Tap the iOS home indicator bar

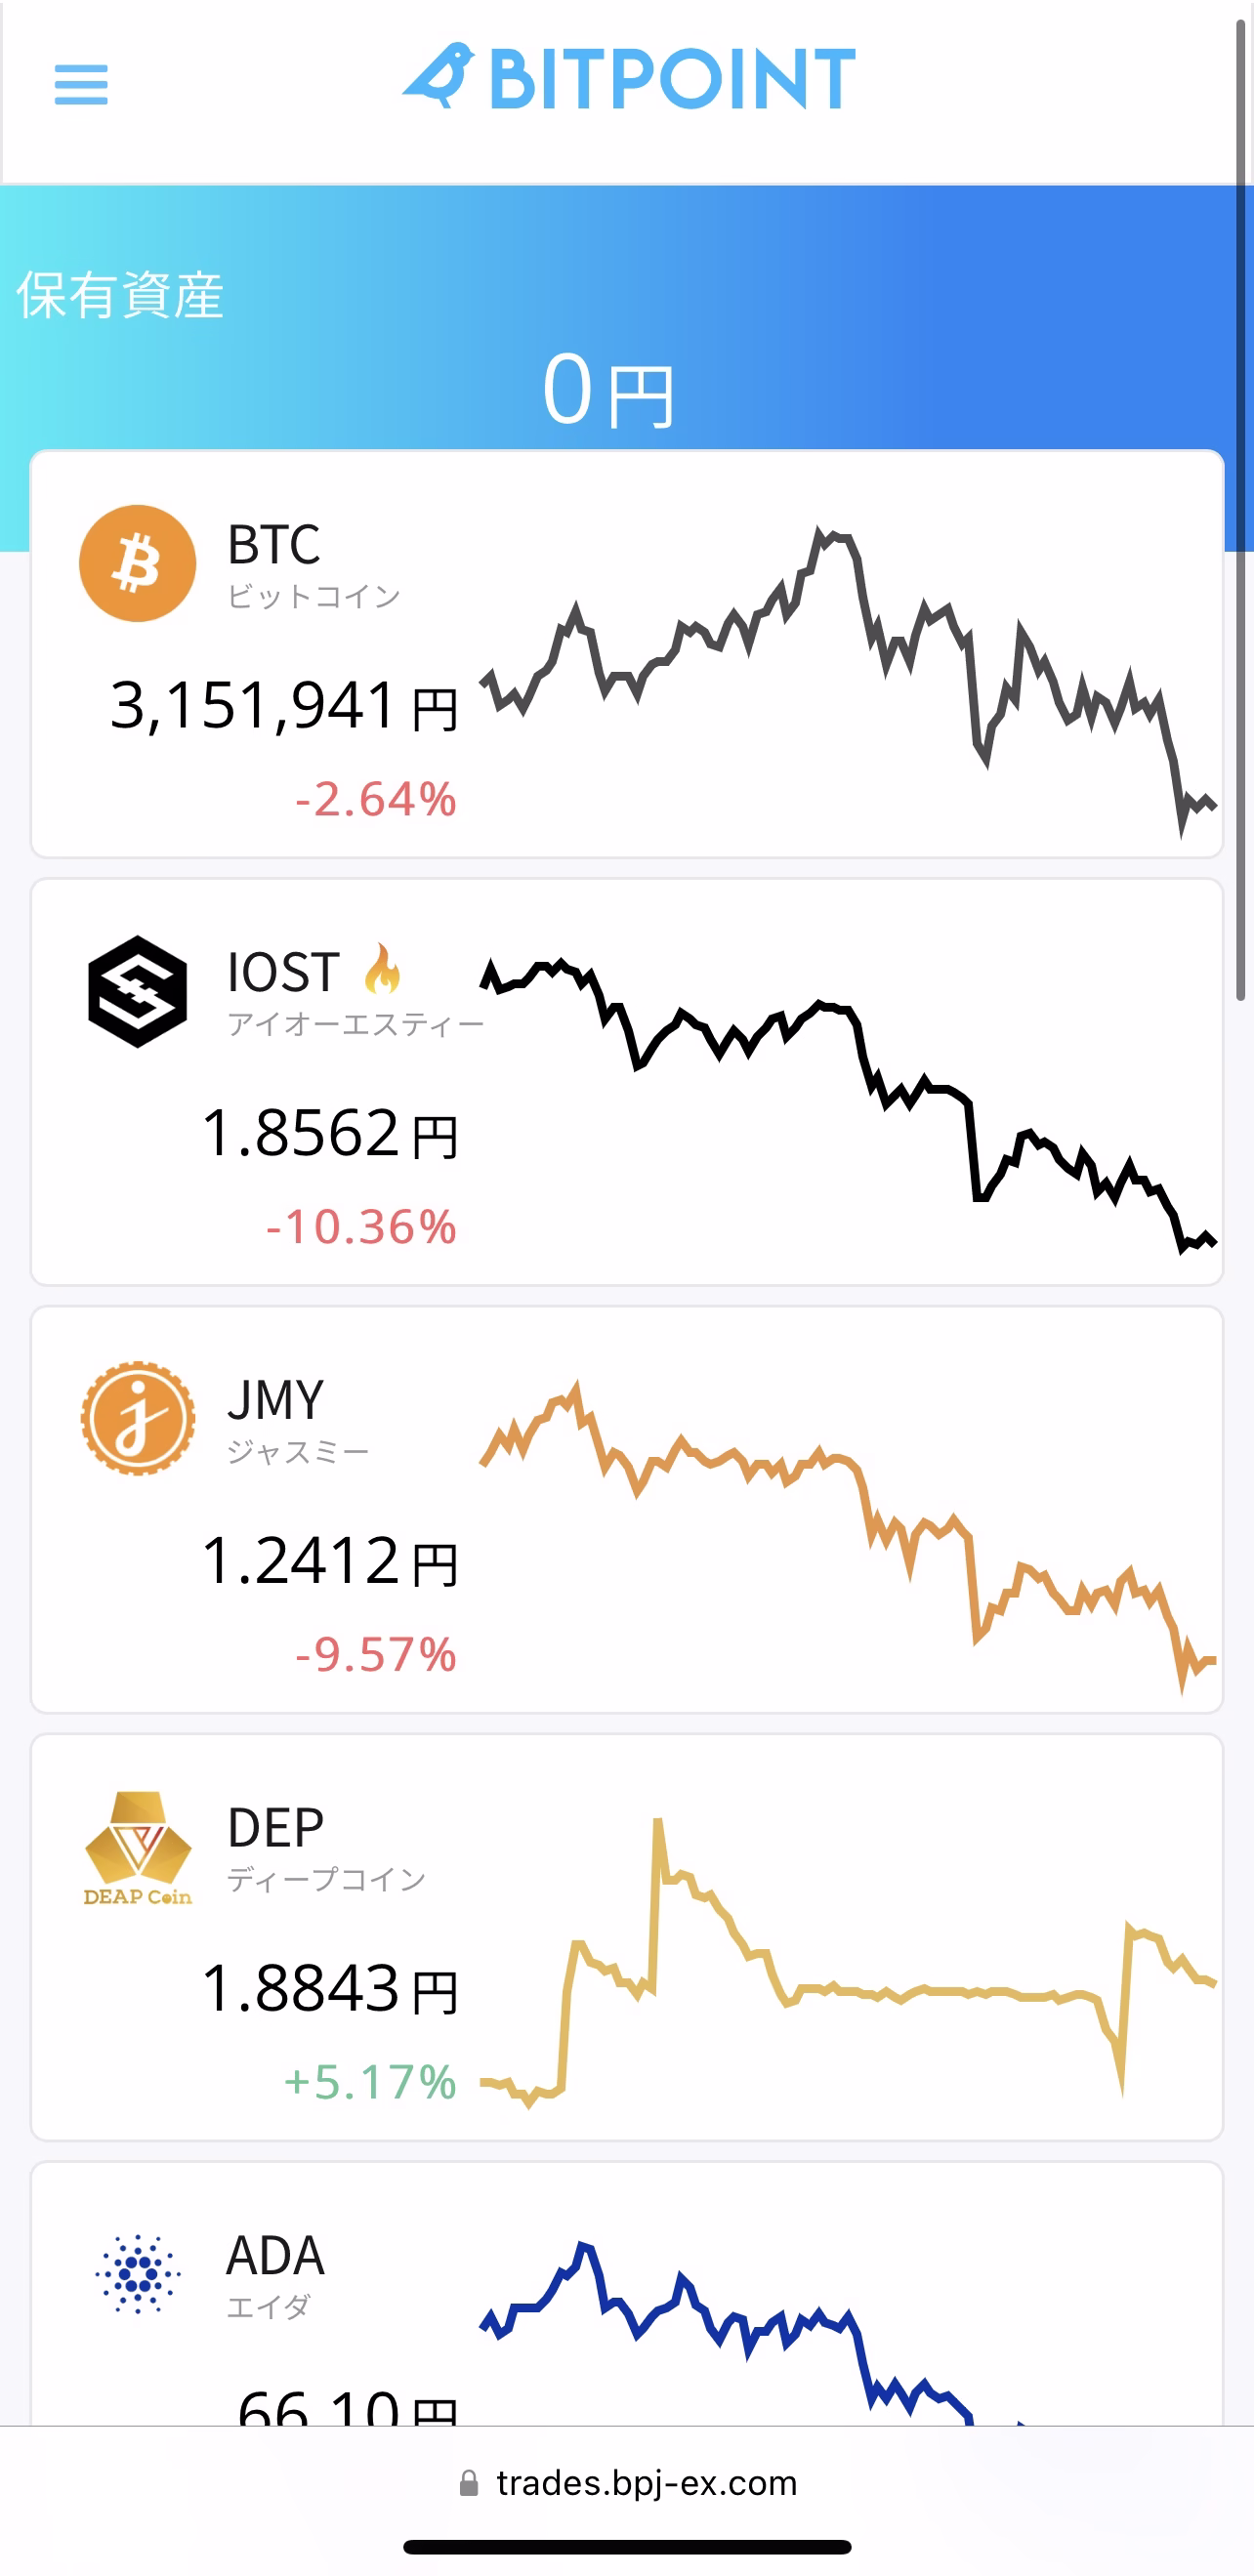pyautogui.click(x=627, y=2547)
